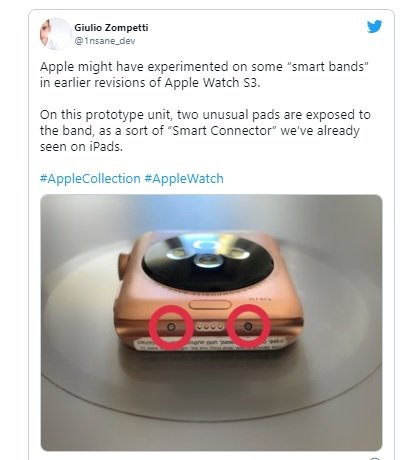Visit the @1nsane_dev handle link

click(x=104, y=41)
